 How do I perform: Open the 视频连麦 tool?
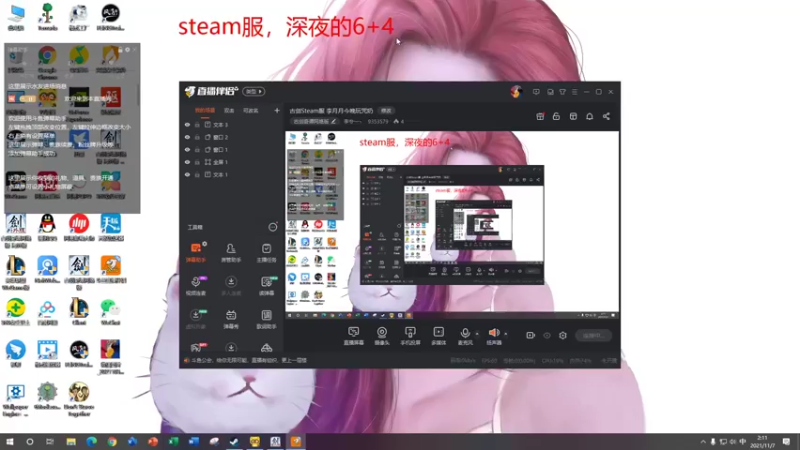point(196,286)
